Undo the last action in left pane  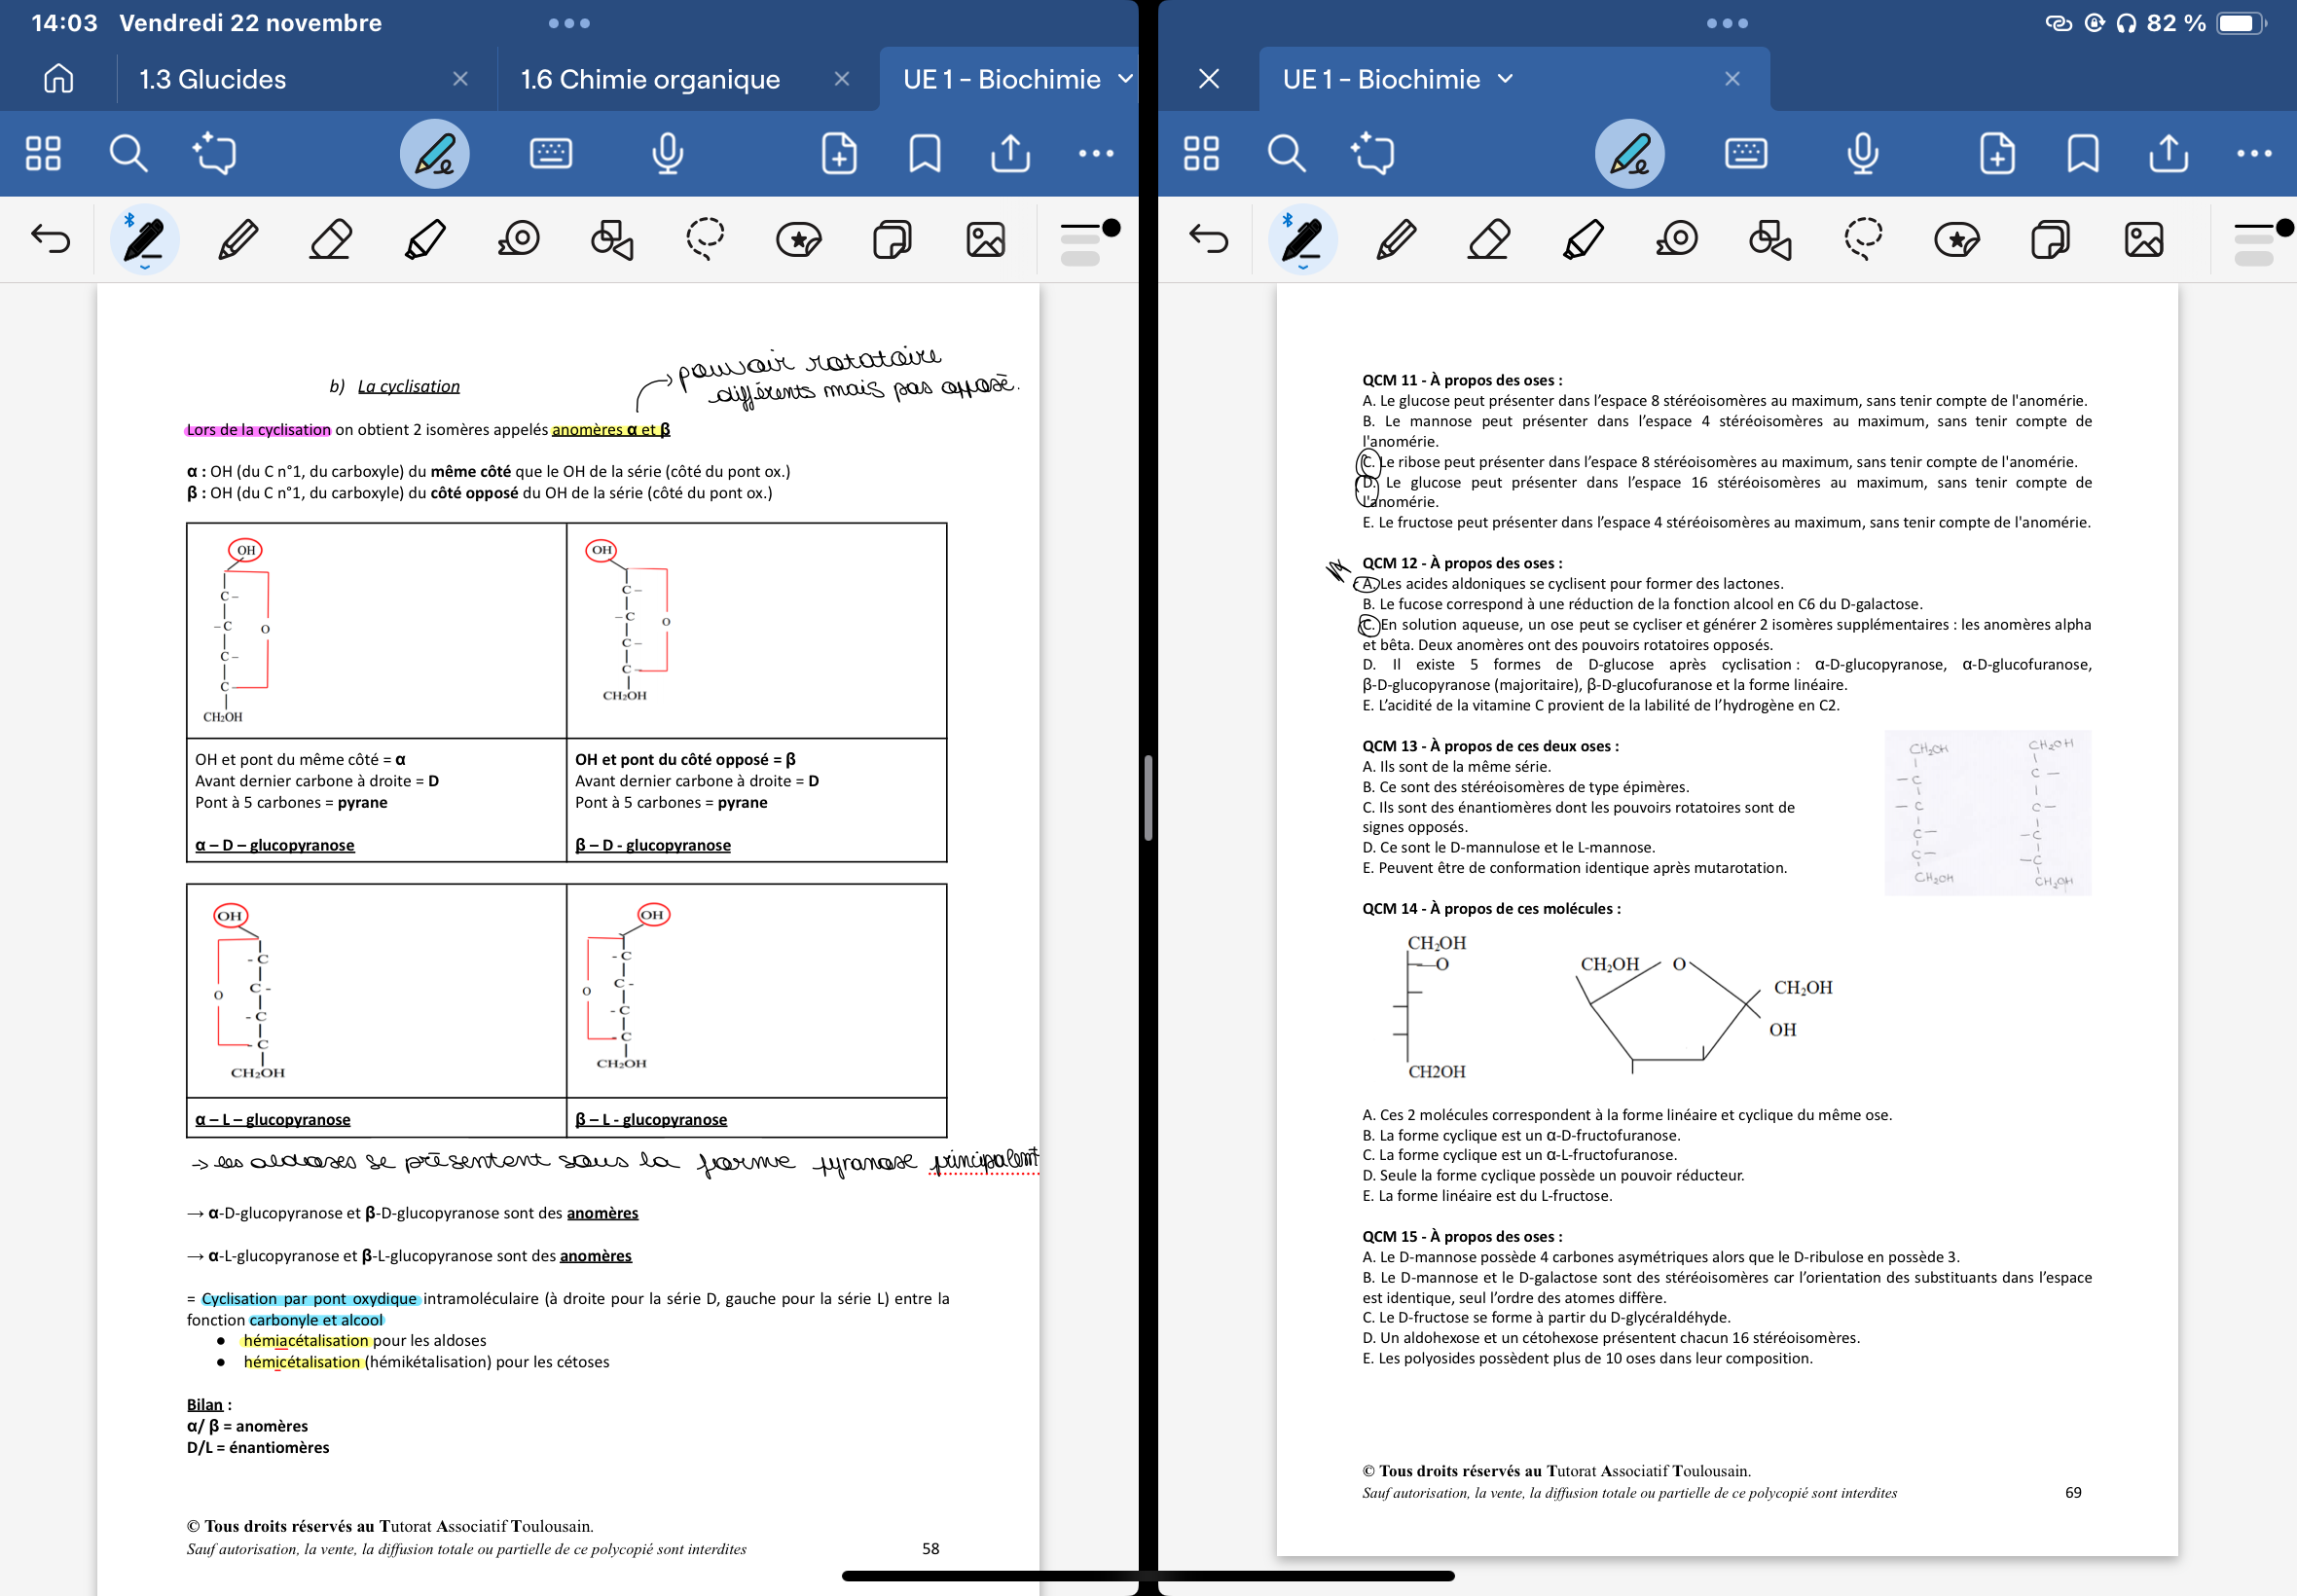(x=50, y=240)
